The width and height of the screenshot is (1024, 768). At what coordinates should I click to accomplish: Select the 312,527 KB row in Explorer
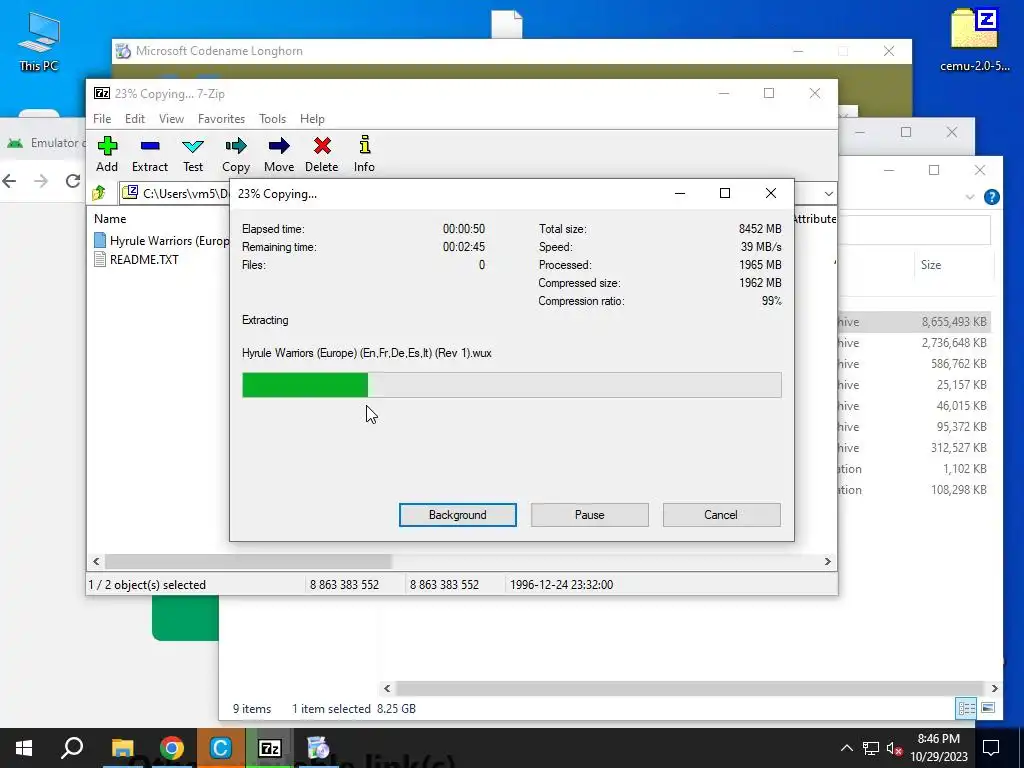pos(914,447)
